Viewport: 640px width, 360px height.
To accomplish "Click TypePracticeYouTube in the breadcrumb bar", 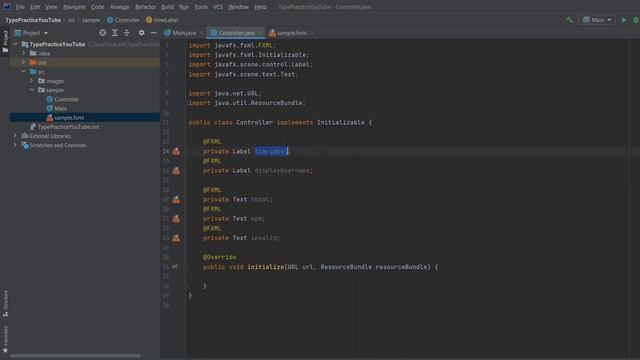I will pyautogui.click(x=33, y=20).
